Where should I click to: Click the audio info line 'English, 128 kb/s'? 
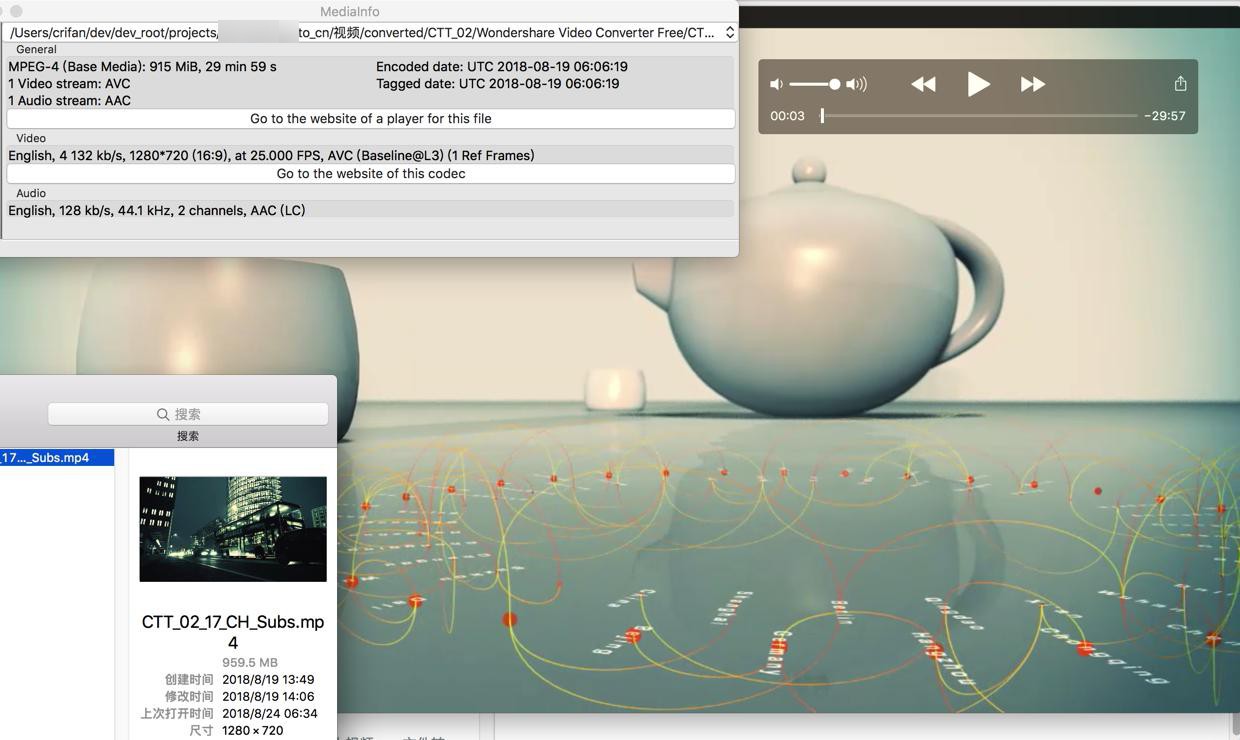point(157,210)
